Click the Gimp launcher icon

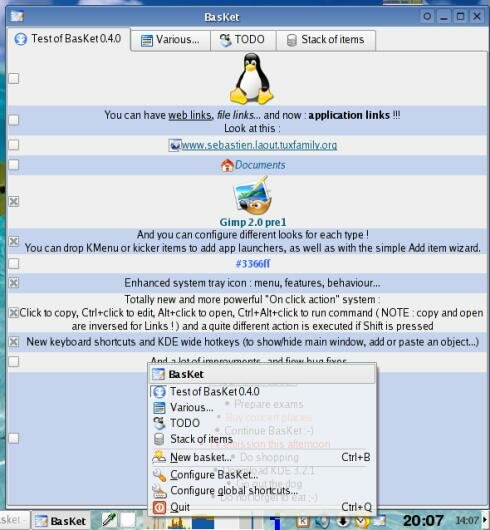click(252, 196)
